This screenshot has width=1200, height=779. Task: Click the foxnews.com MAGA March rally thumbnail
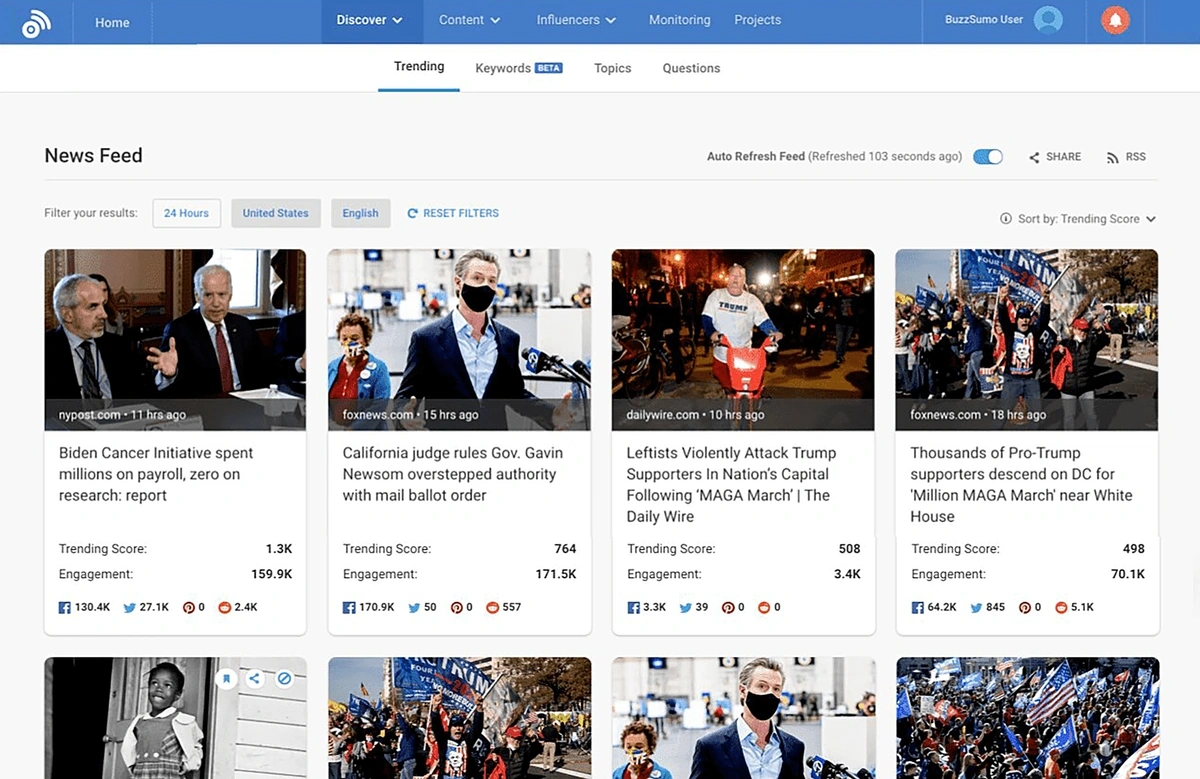coord(1027,340)
